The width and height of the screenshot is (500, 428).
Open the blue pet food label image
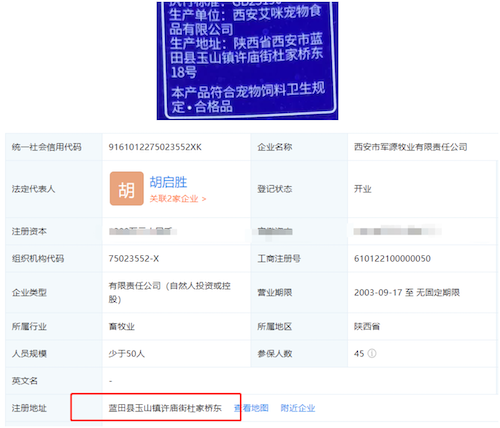pyautogui.click(x=247, y=60)
